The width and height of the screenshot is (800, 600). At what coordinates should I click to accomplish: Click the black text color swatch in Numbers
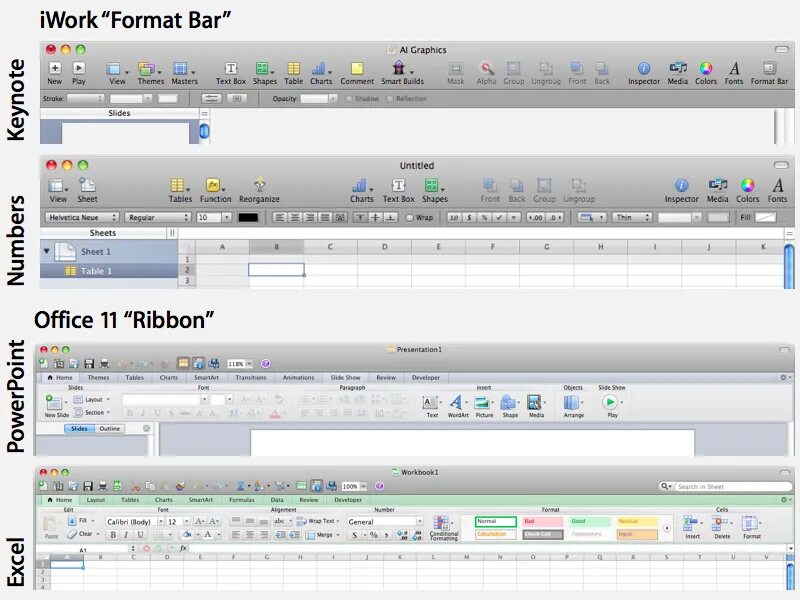click(248, 217)
